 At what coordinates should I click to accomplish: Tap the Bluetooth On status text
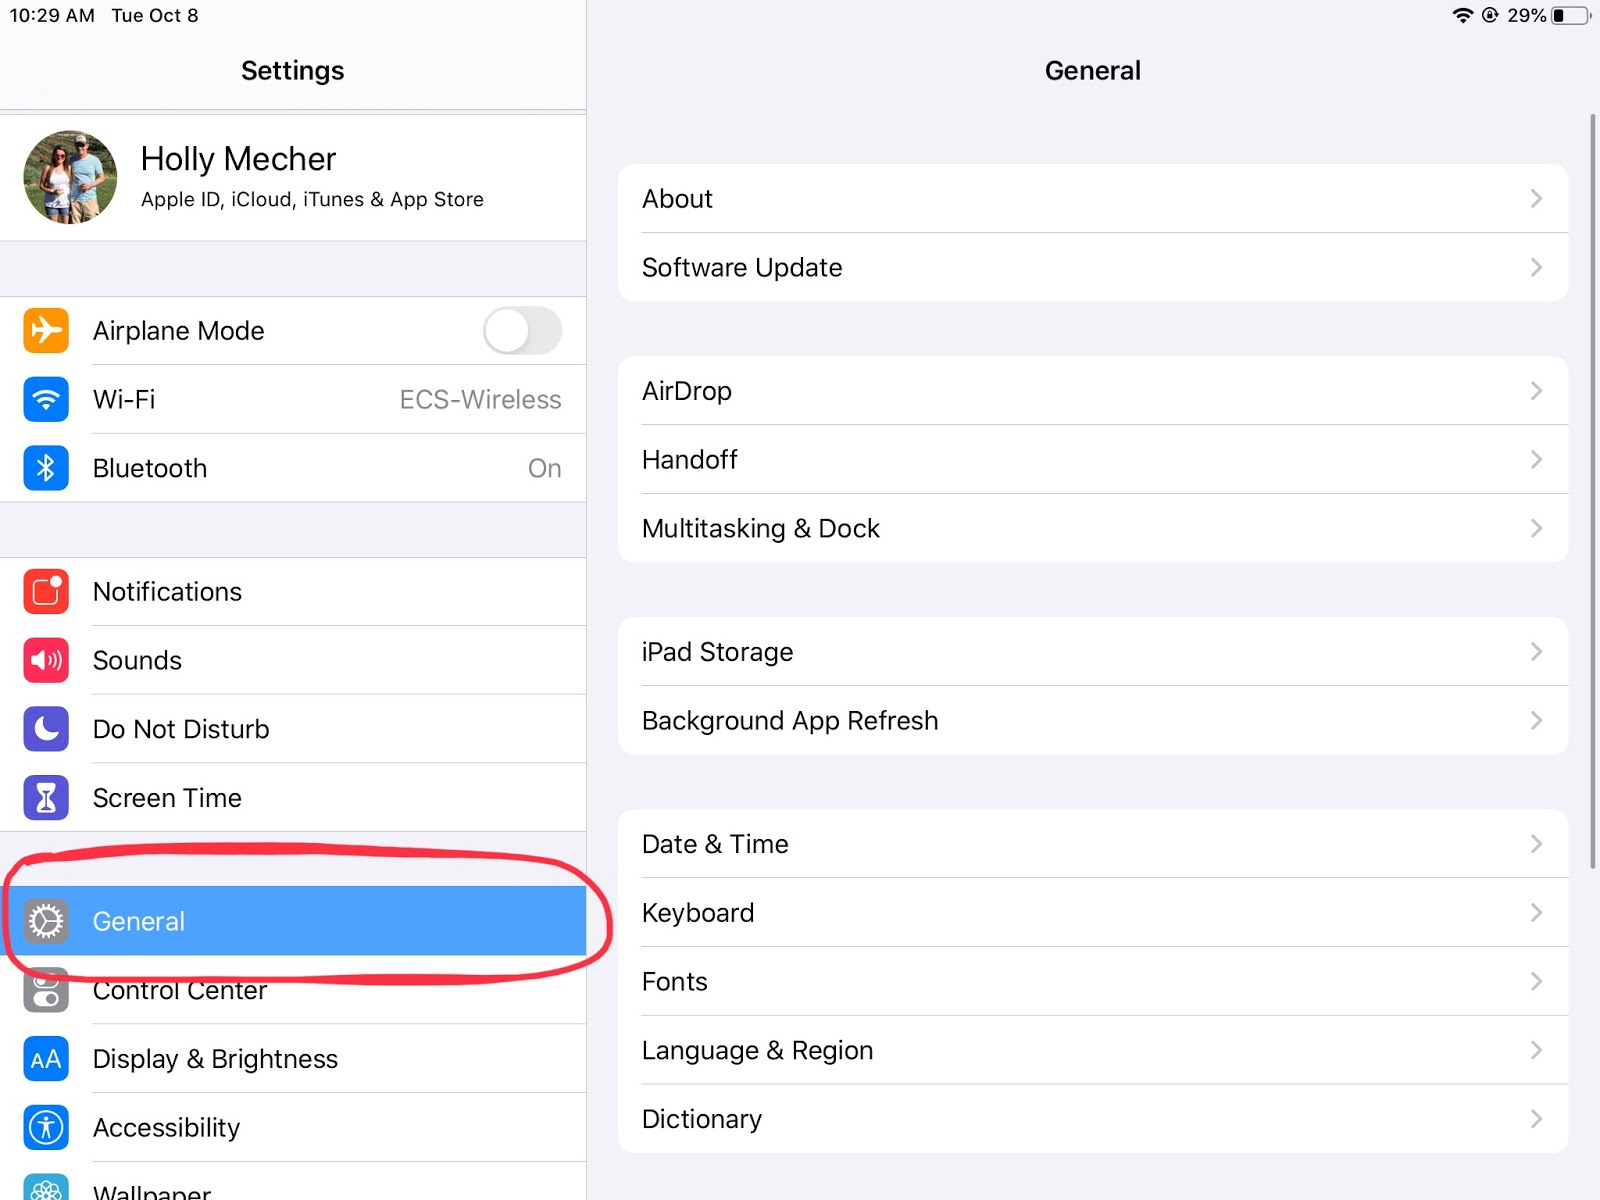coord(544,469)
